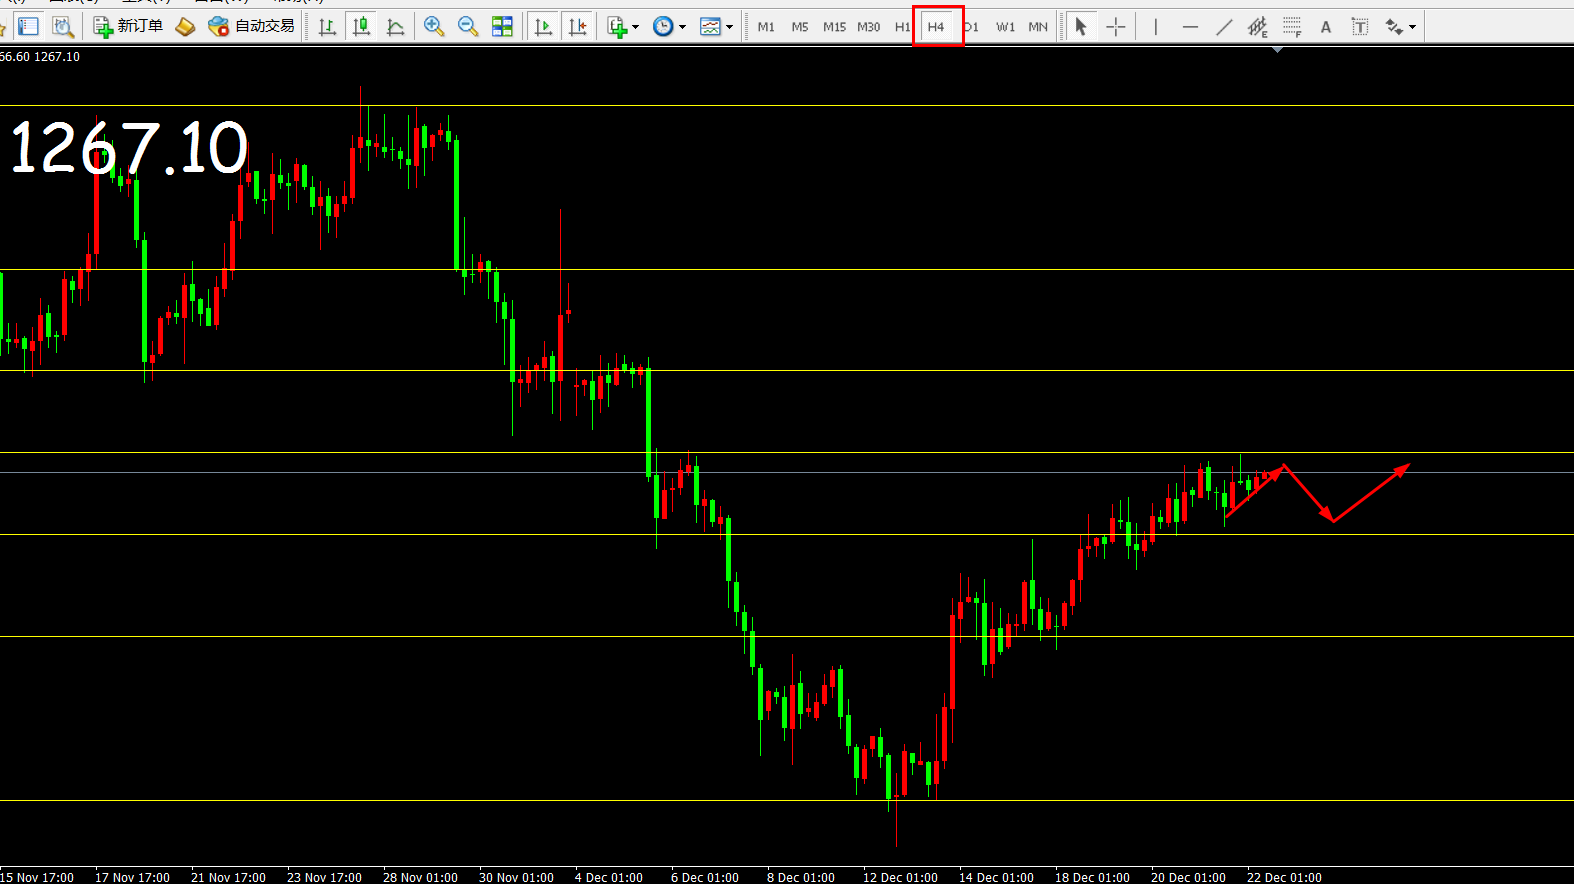Open MetaEditor via yellow book icon
1574x884 pixels.
click(x=185, y=27)
